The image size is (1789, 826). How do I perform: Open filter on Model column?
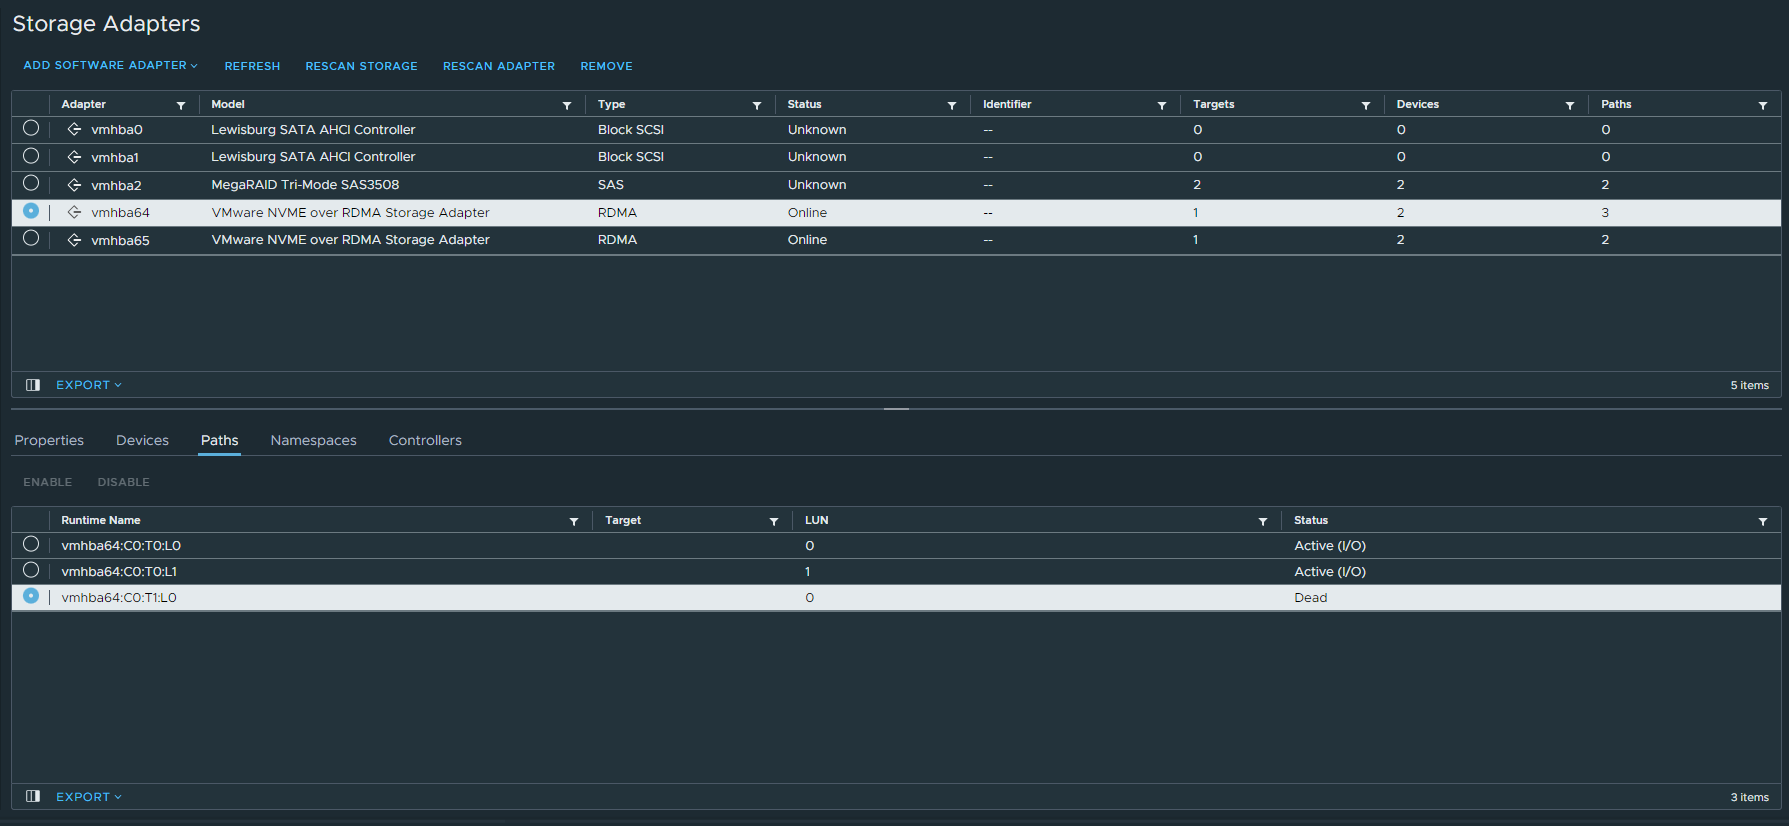[567, 105]
